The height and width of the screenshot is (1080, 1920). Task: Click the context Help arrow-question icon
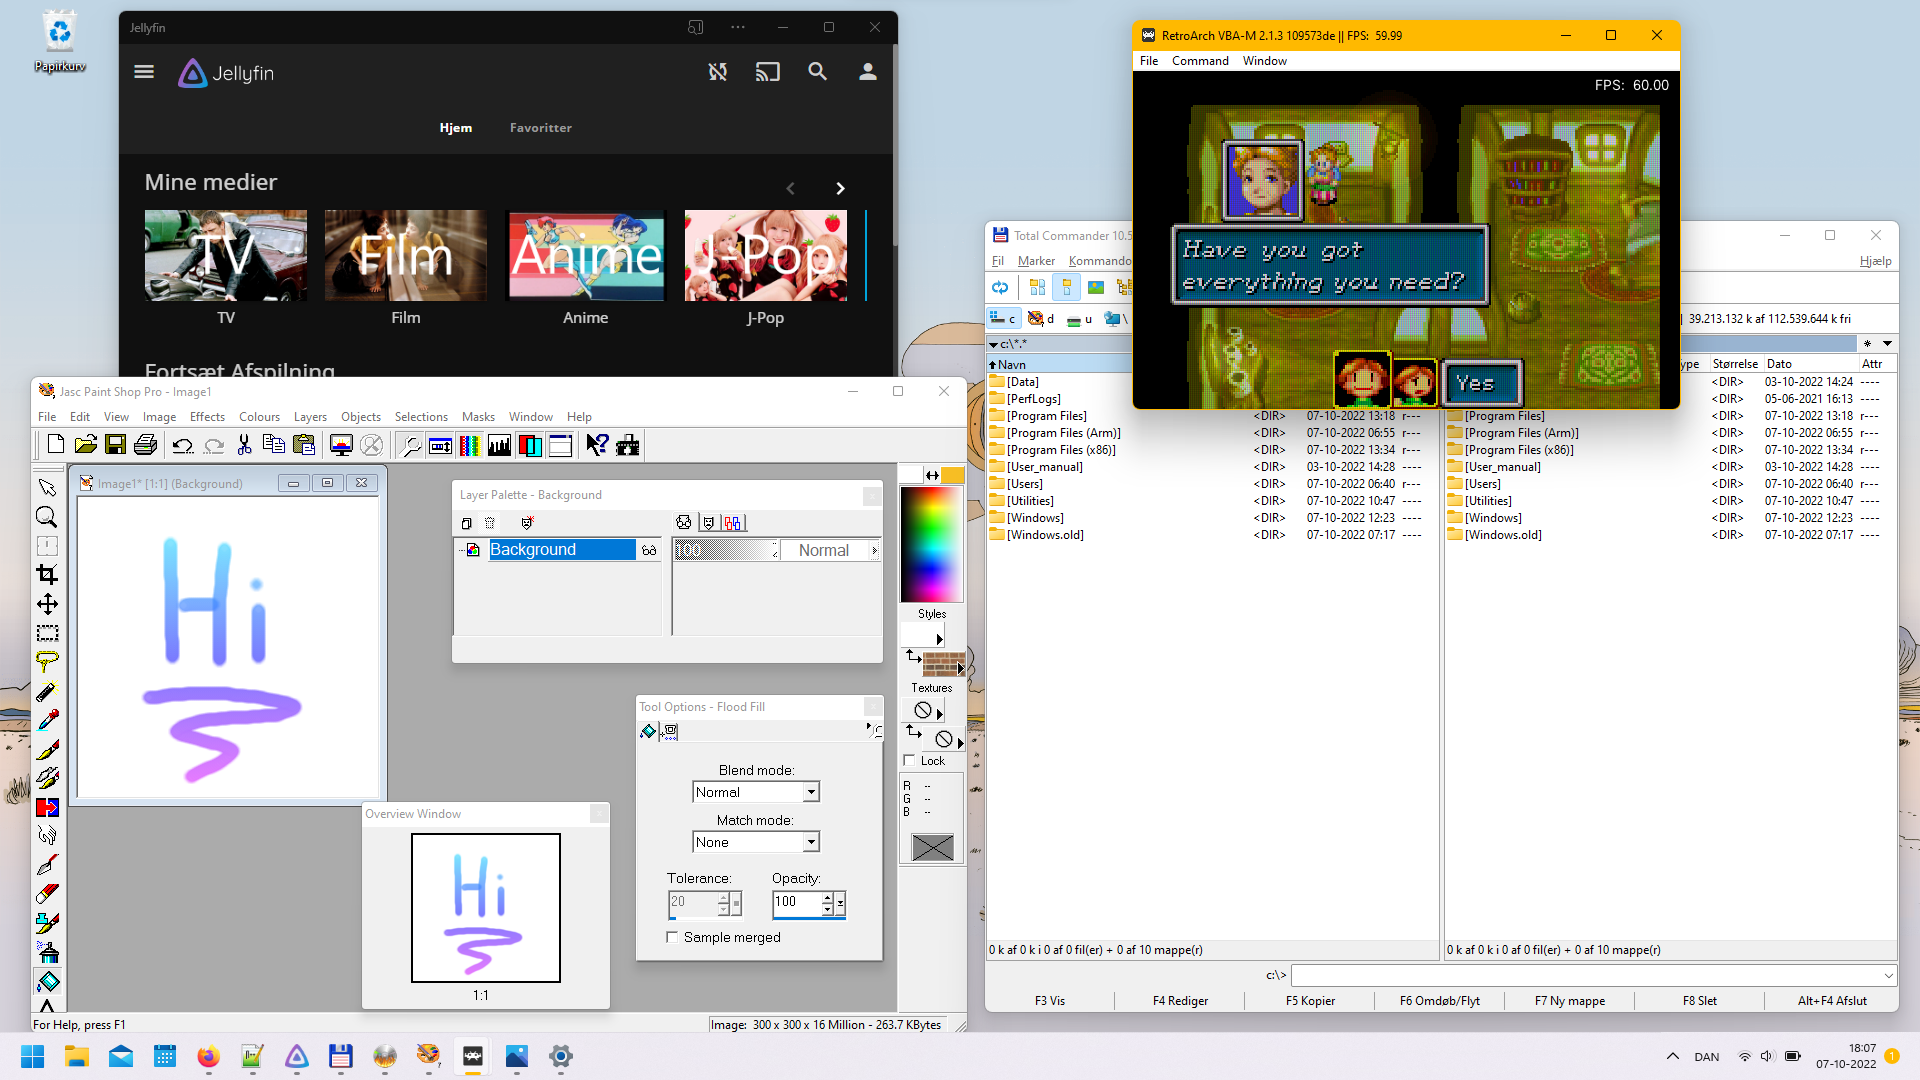click(597, 445)
